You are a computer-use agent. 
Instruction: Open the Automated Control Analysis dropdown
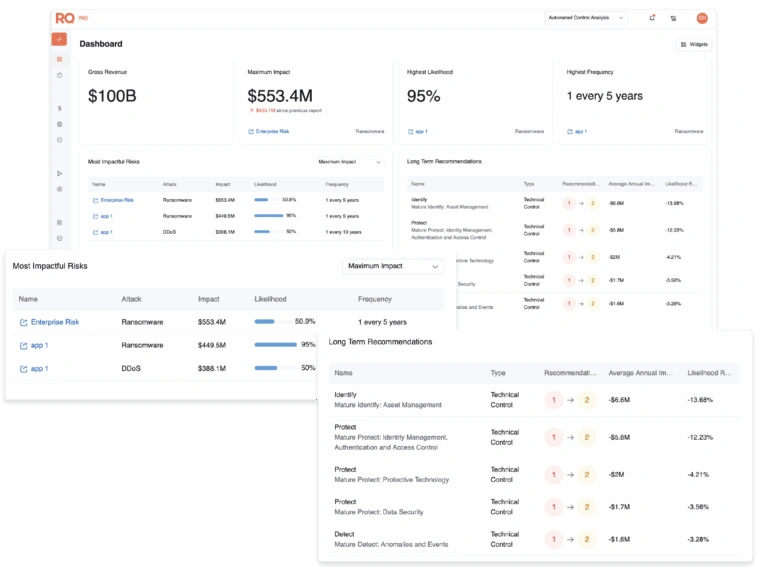(586, 18)
